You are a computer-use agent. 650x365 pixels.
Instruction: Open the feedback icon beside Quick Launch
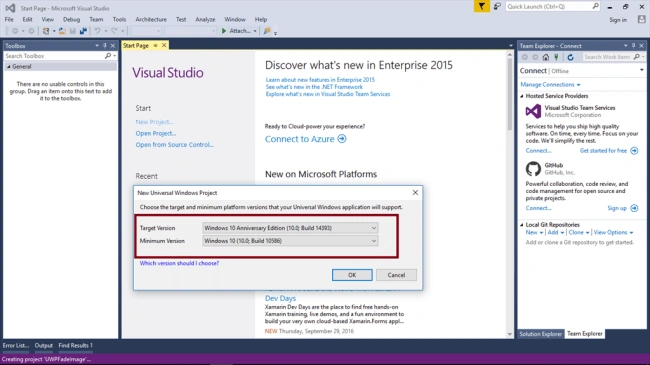pyautogui.click(x=497, y=7)
